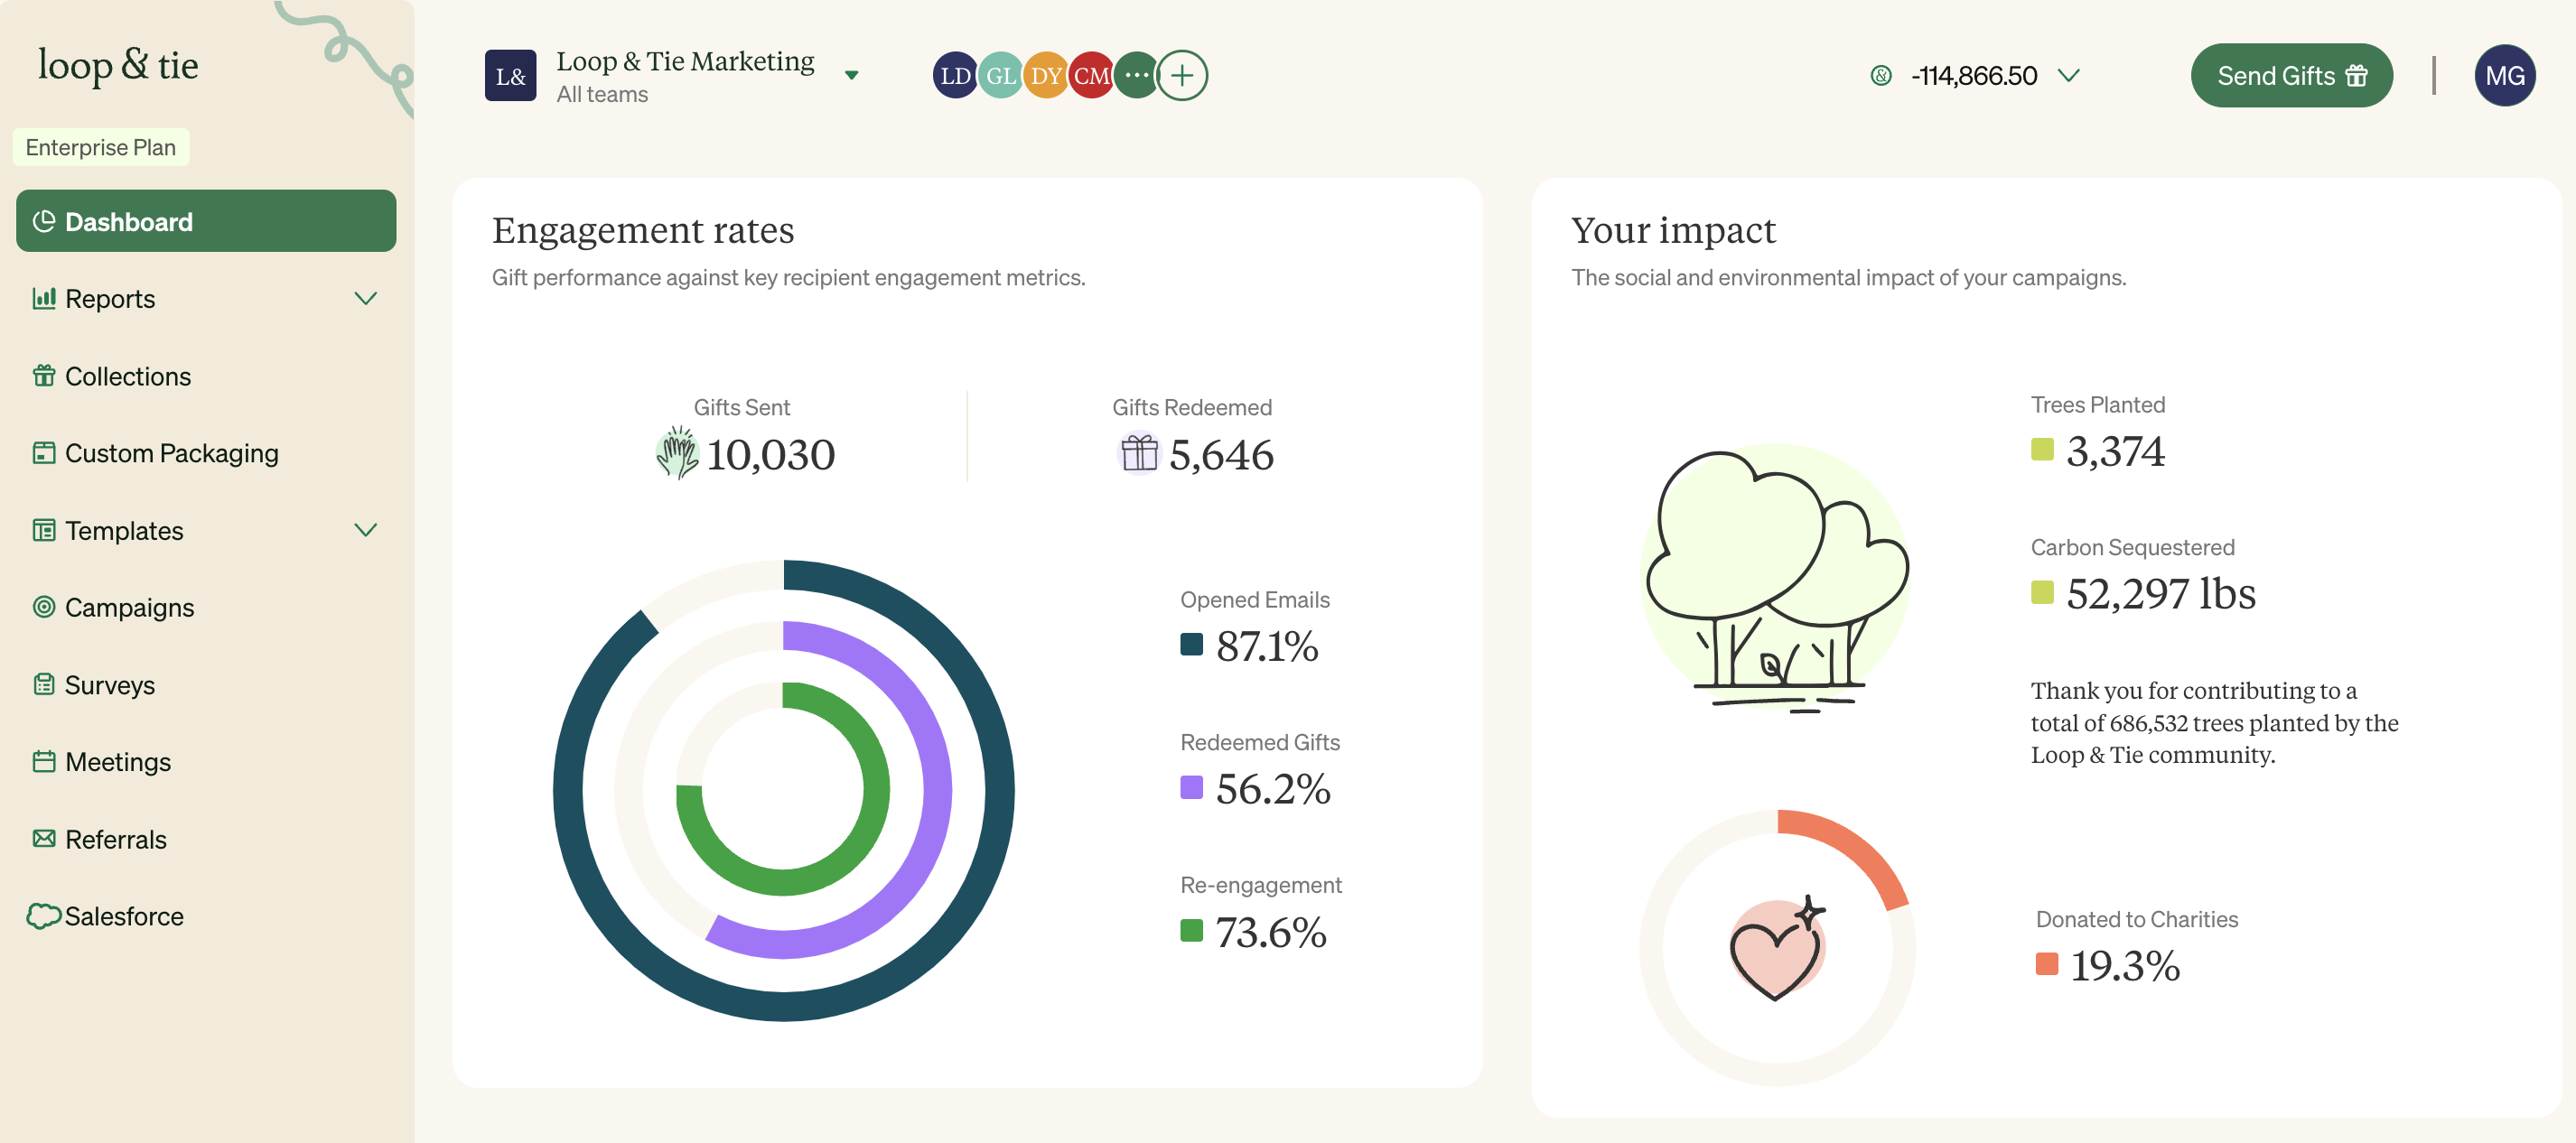This screenshot has height=1143, width=2576.
Task: Click the purple Redeemed Gifts legend swatch
Action: [x=1190, y=788]
